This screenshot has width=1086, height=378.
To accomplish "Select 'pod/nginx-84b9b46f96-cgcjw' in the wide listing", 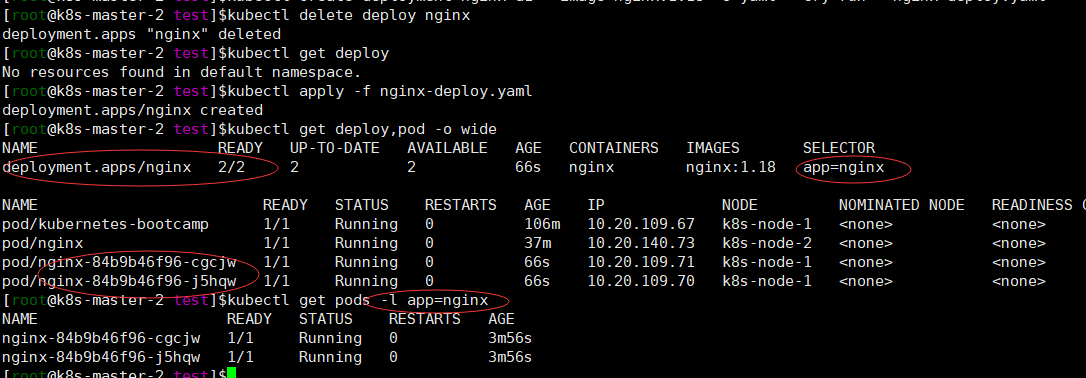I will (119, 262).
